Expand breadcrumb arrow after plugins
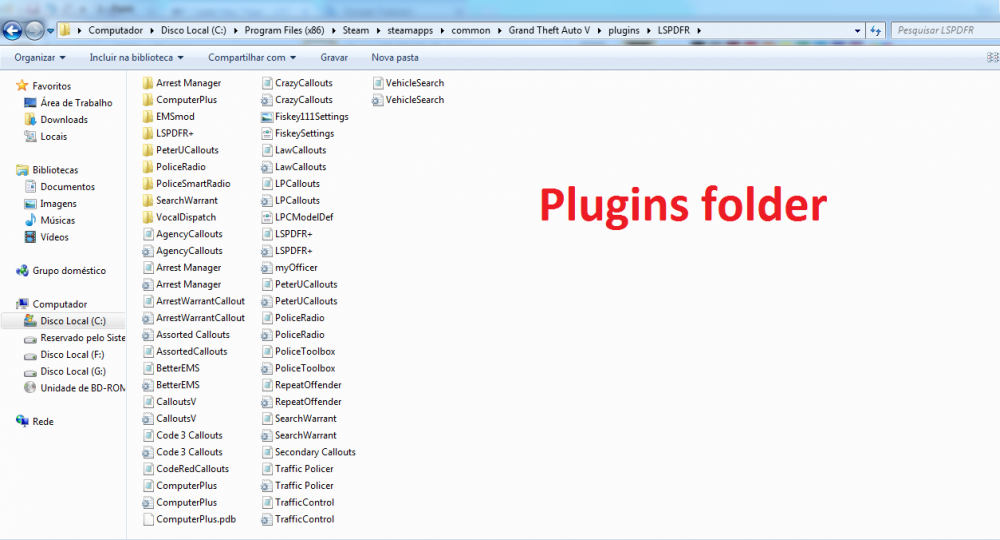Screen dimensions: 1000x540 (x=649, y=31)
